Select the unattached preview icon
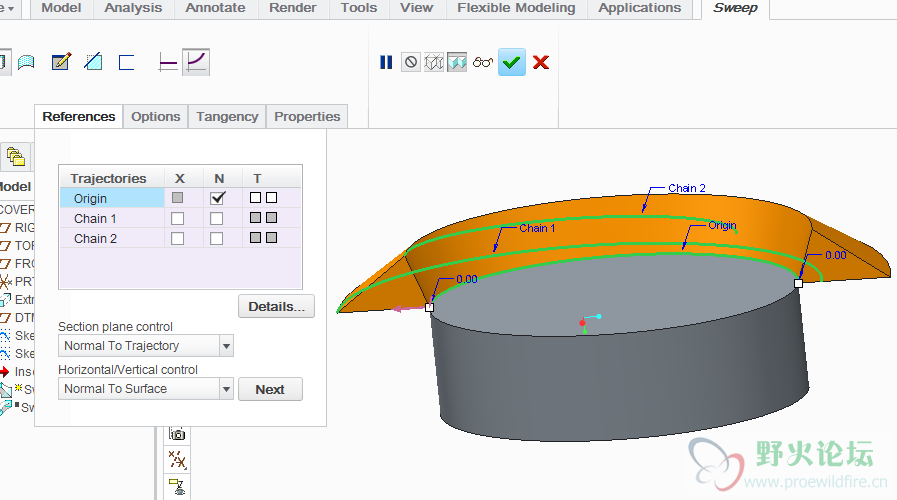Screen dimensions: 897x500 (434, 62)
